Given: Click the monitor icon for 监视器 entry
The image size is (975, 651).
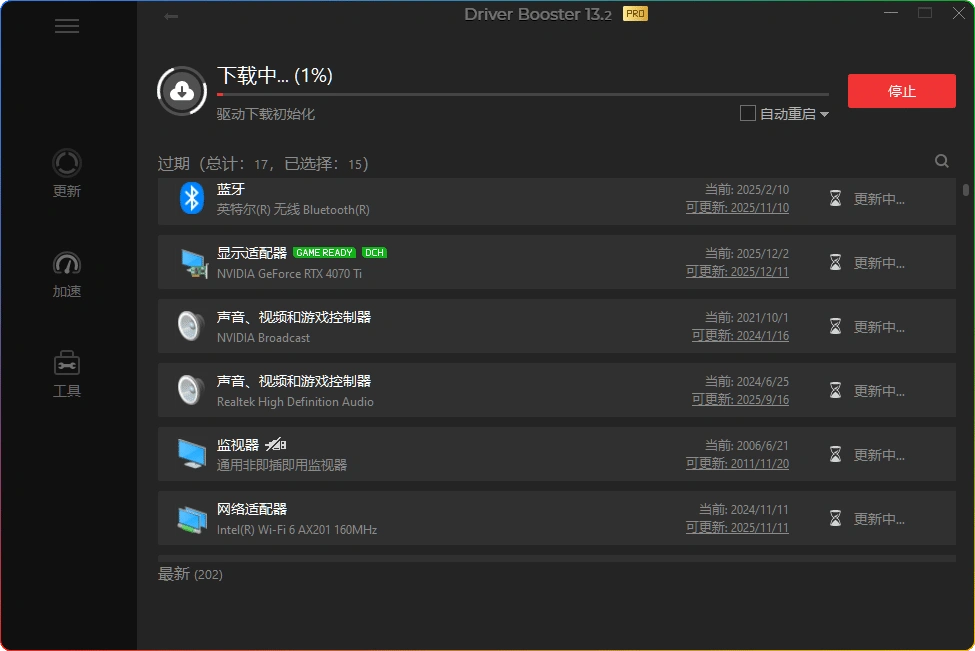Looking at the screenshot, I should pyautogui.click(x=191, y=454).
